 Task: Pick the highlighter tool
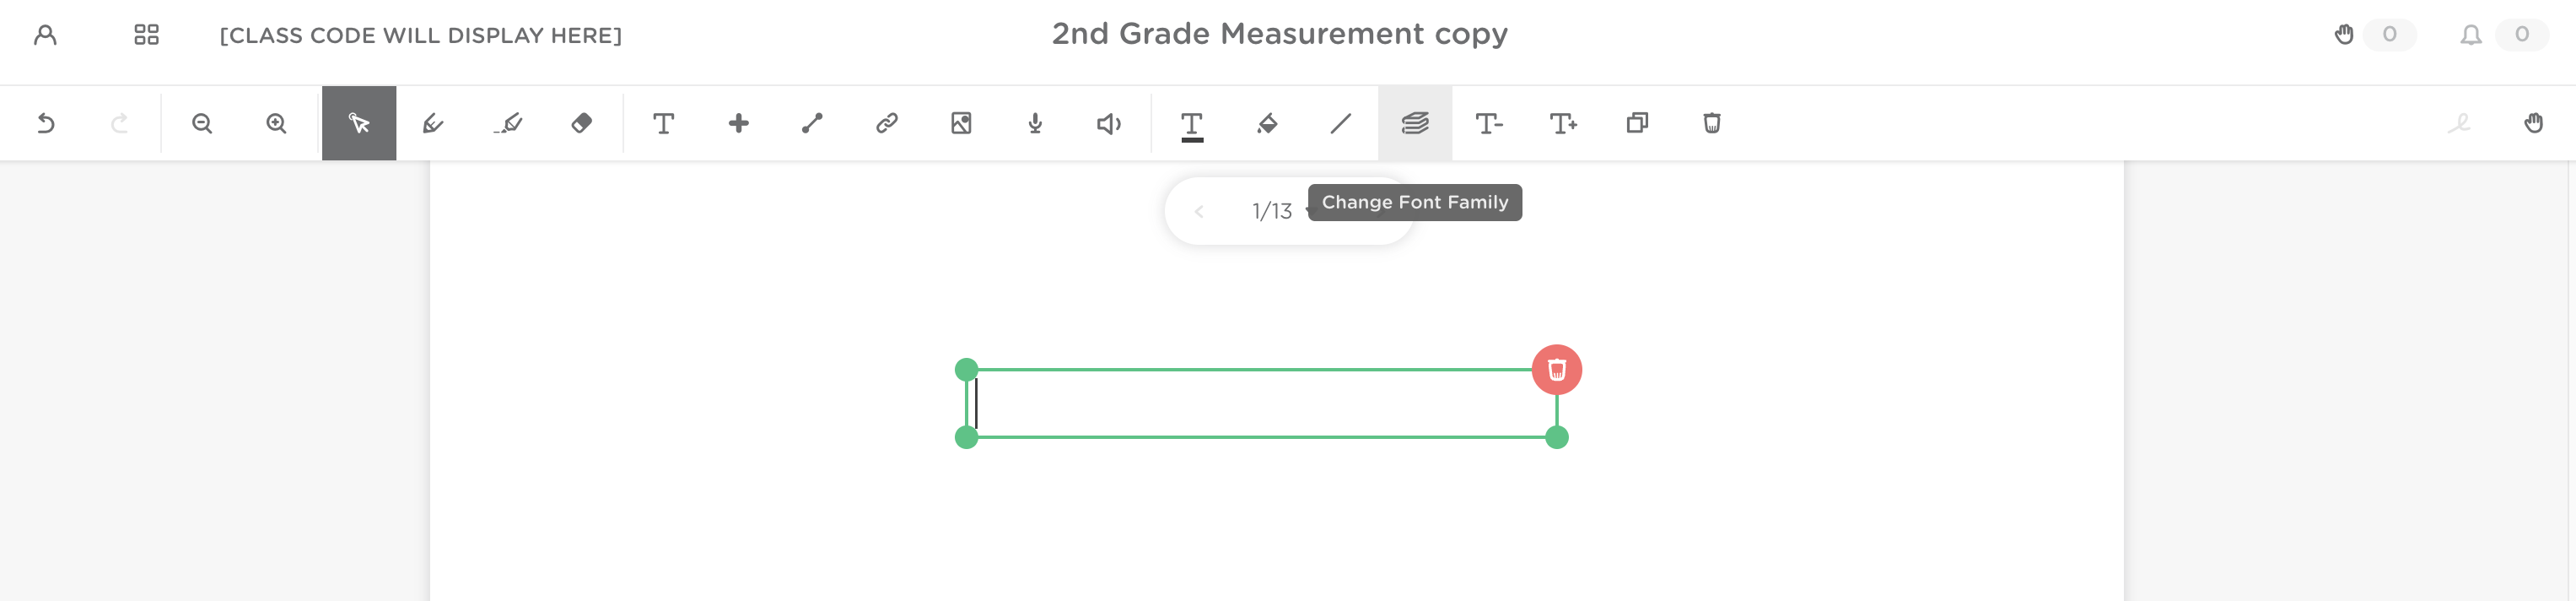tap(508, 123)
